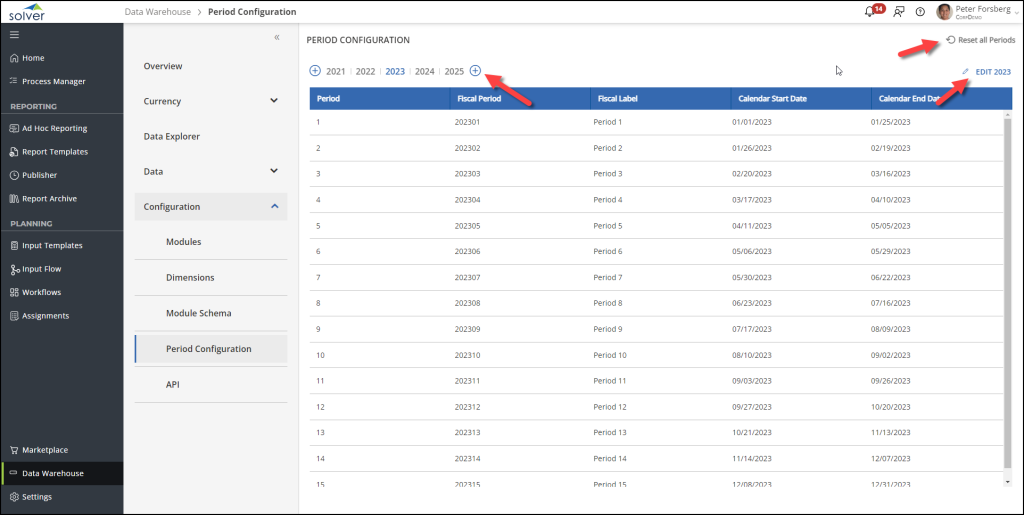Add an earlier year before 2021 with plus icon
1024x515 pixels.
(315, 71)
